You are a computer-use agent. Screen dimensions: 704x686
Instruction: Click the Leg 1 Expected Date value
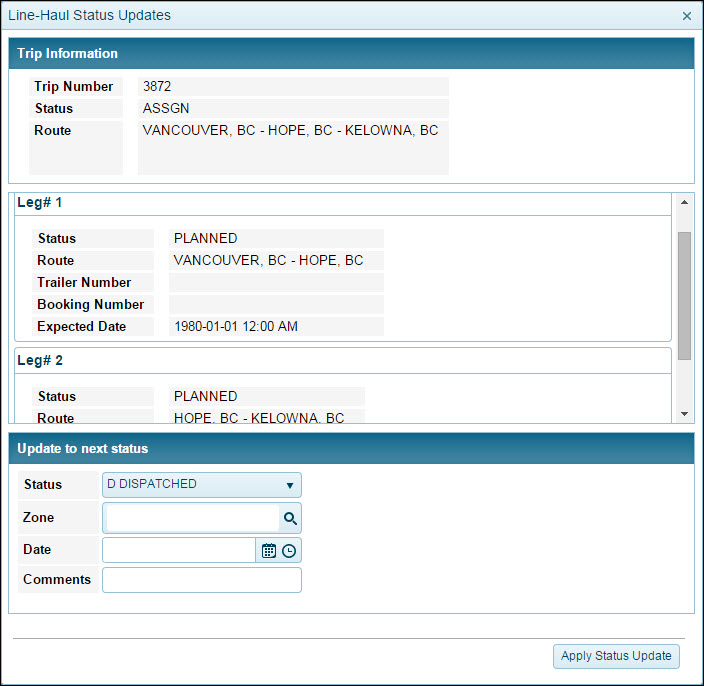click(276, 327)
